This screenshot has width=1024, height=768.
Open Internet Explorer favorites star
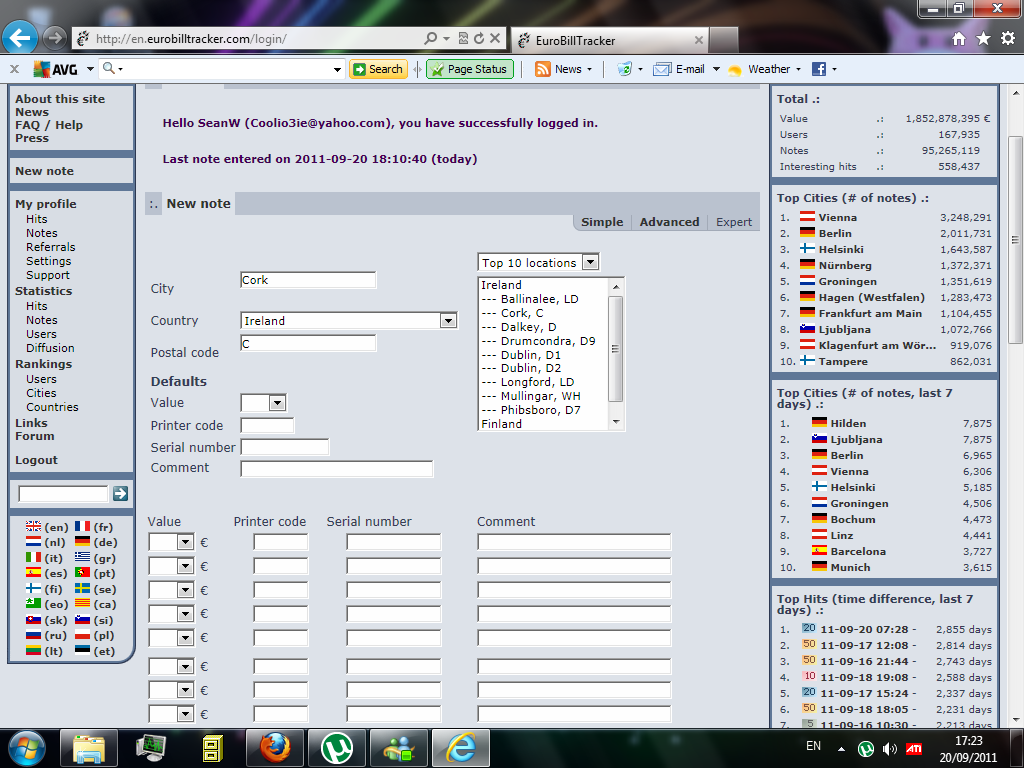983,38
